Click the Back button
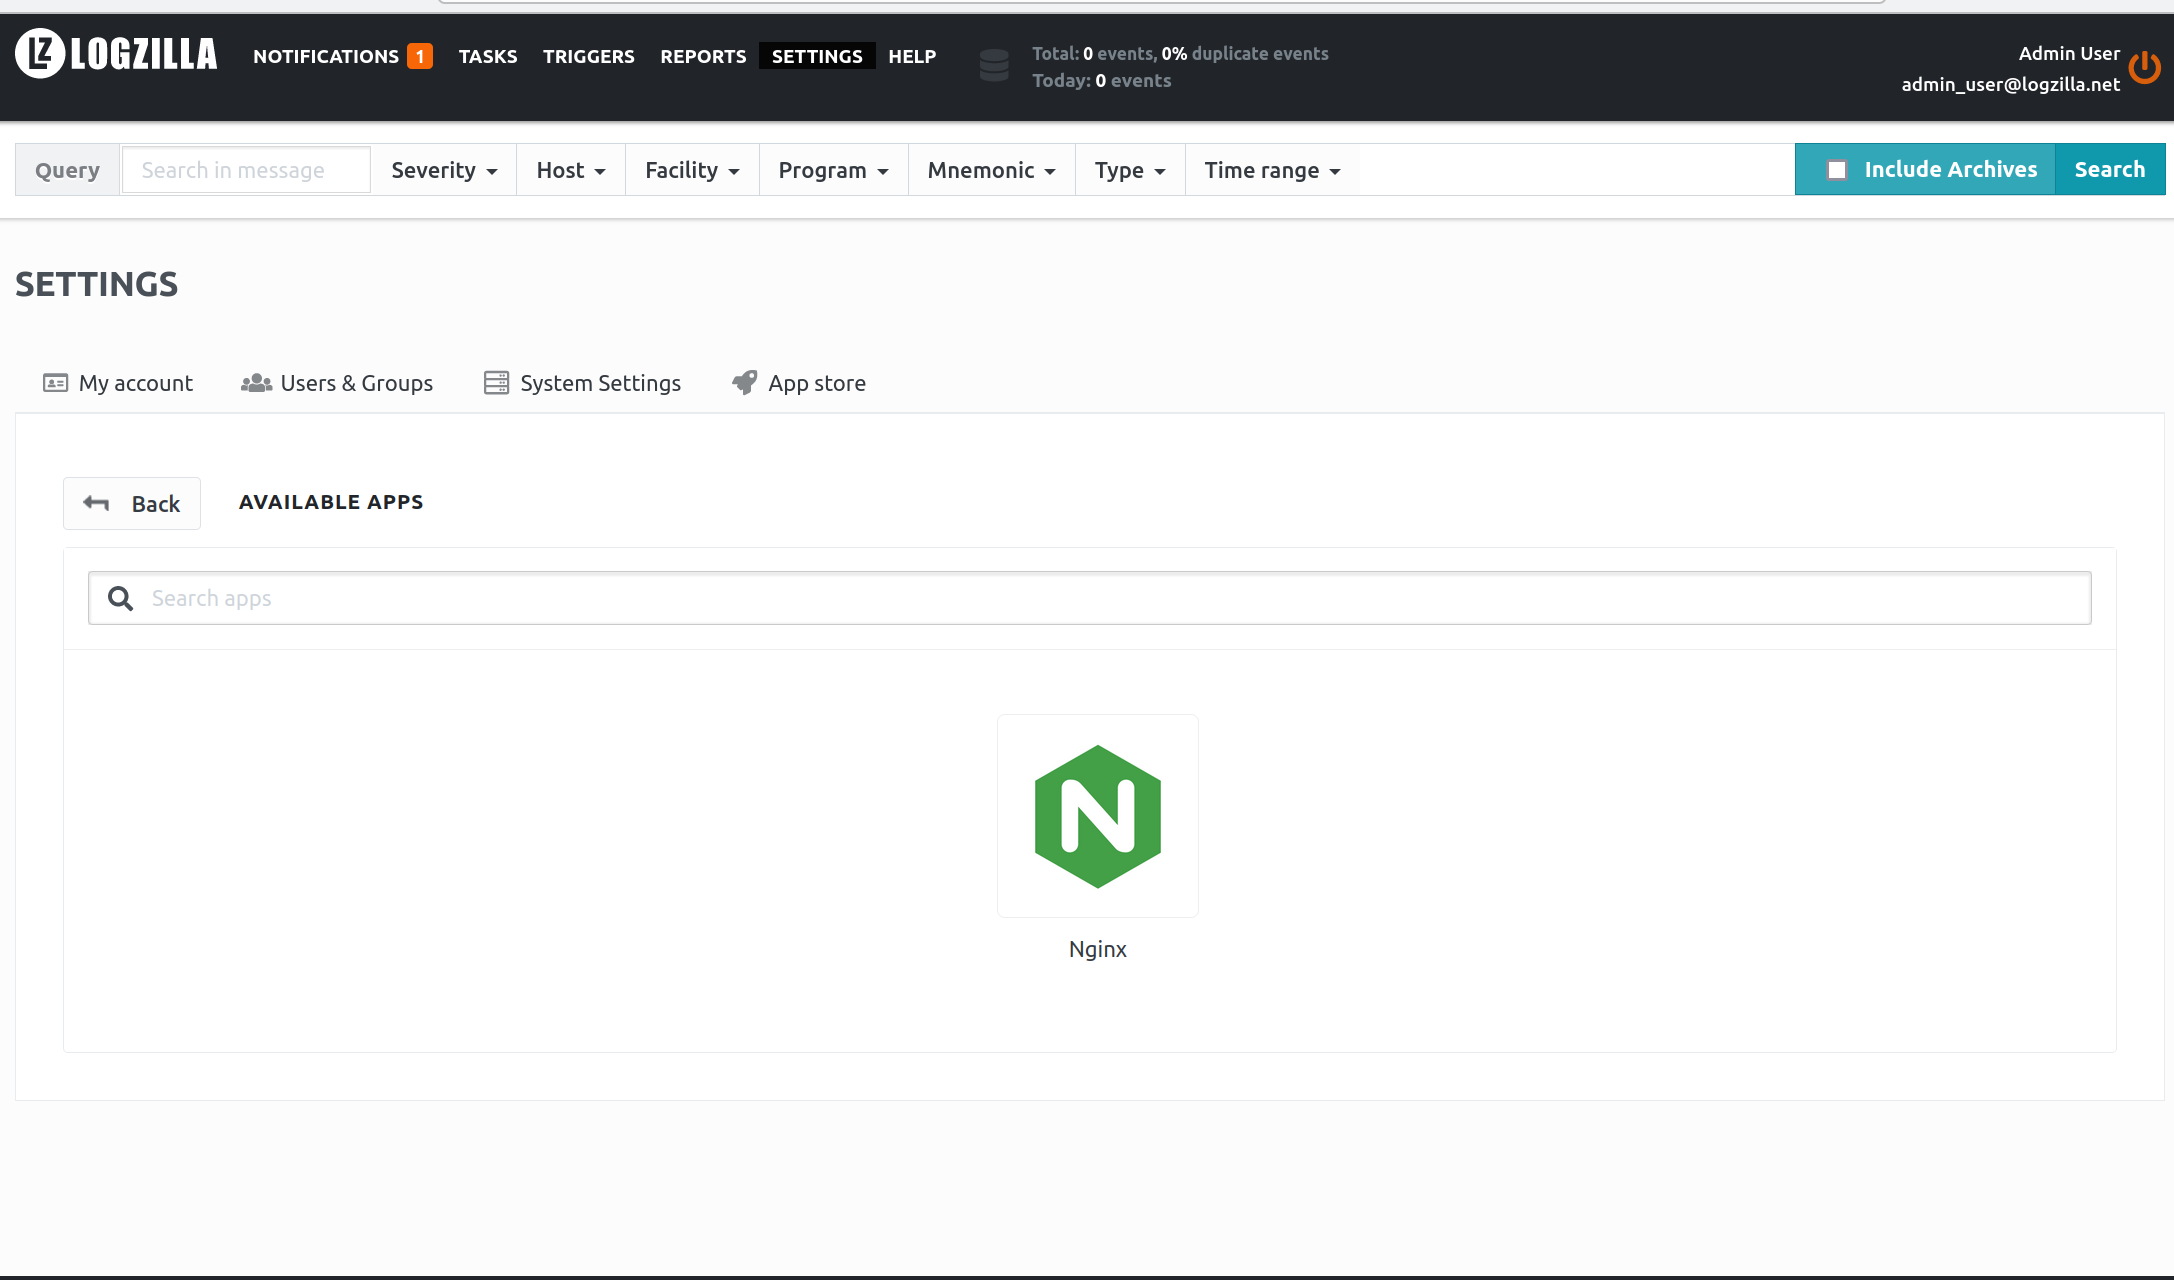This screenshot has height=1280, width=2174. coord(132,503)
